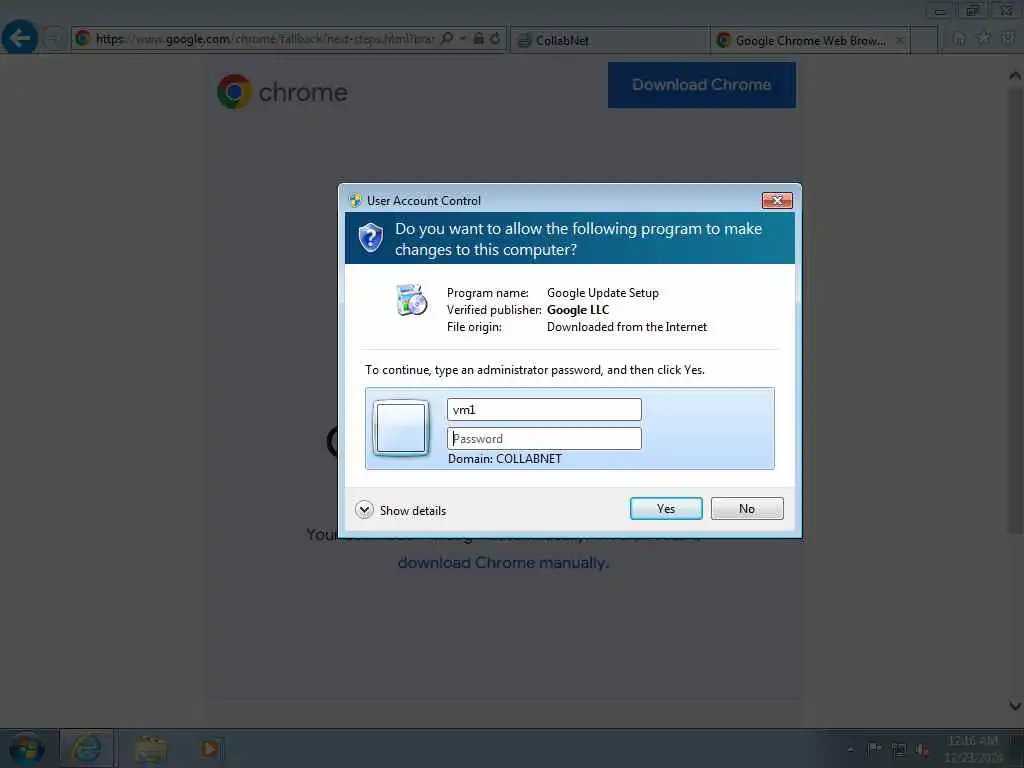Click the Google Update Setup installer icon
The width and height of the screenshot is (1024, 768).
click(411, 300)
